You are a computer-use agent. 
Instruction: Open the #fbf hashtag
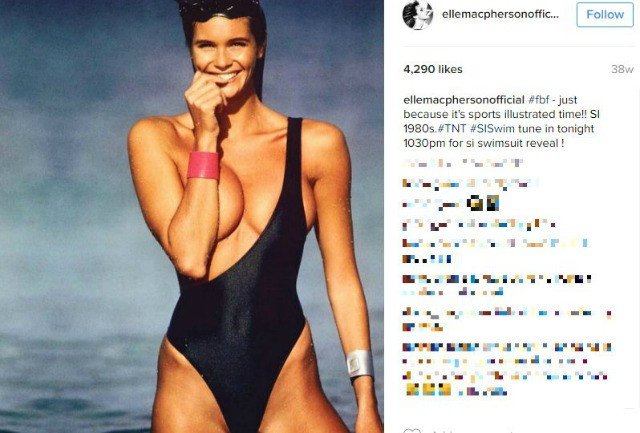(538, 100)
